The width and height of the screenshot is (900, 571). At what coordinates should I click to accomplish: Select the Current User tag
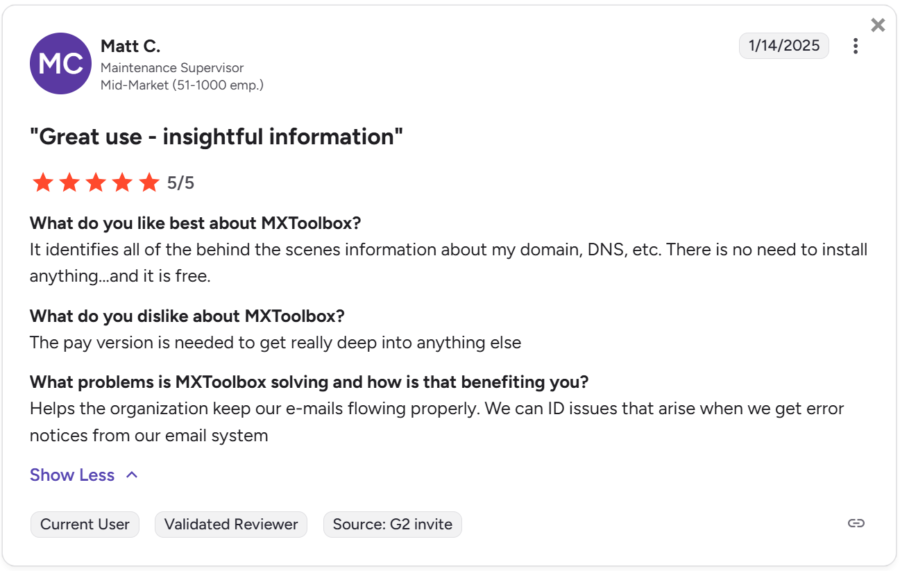click(x=85, y=524)
